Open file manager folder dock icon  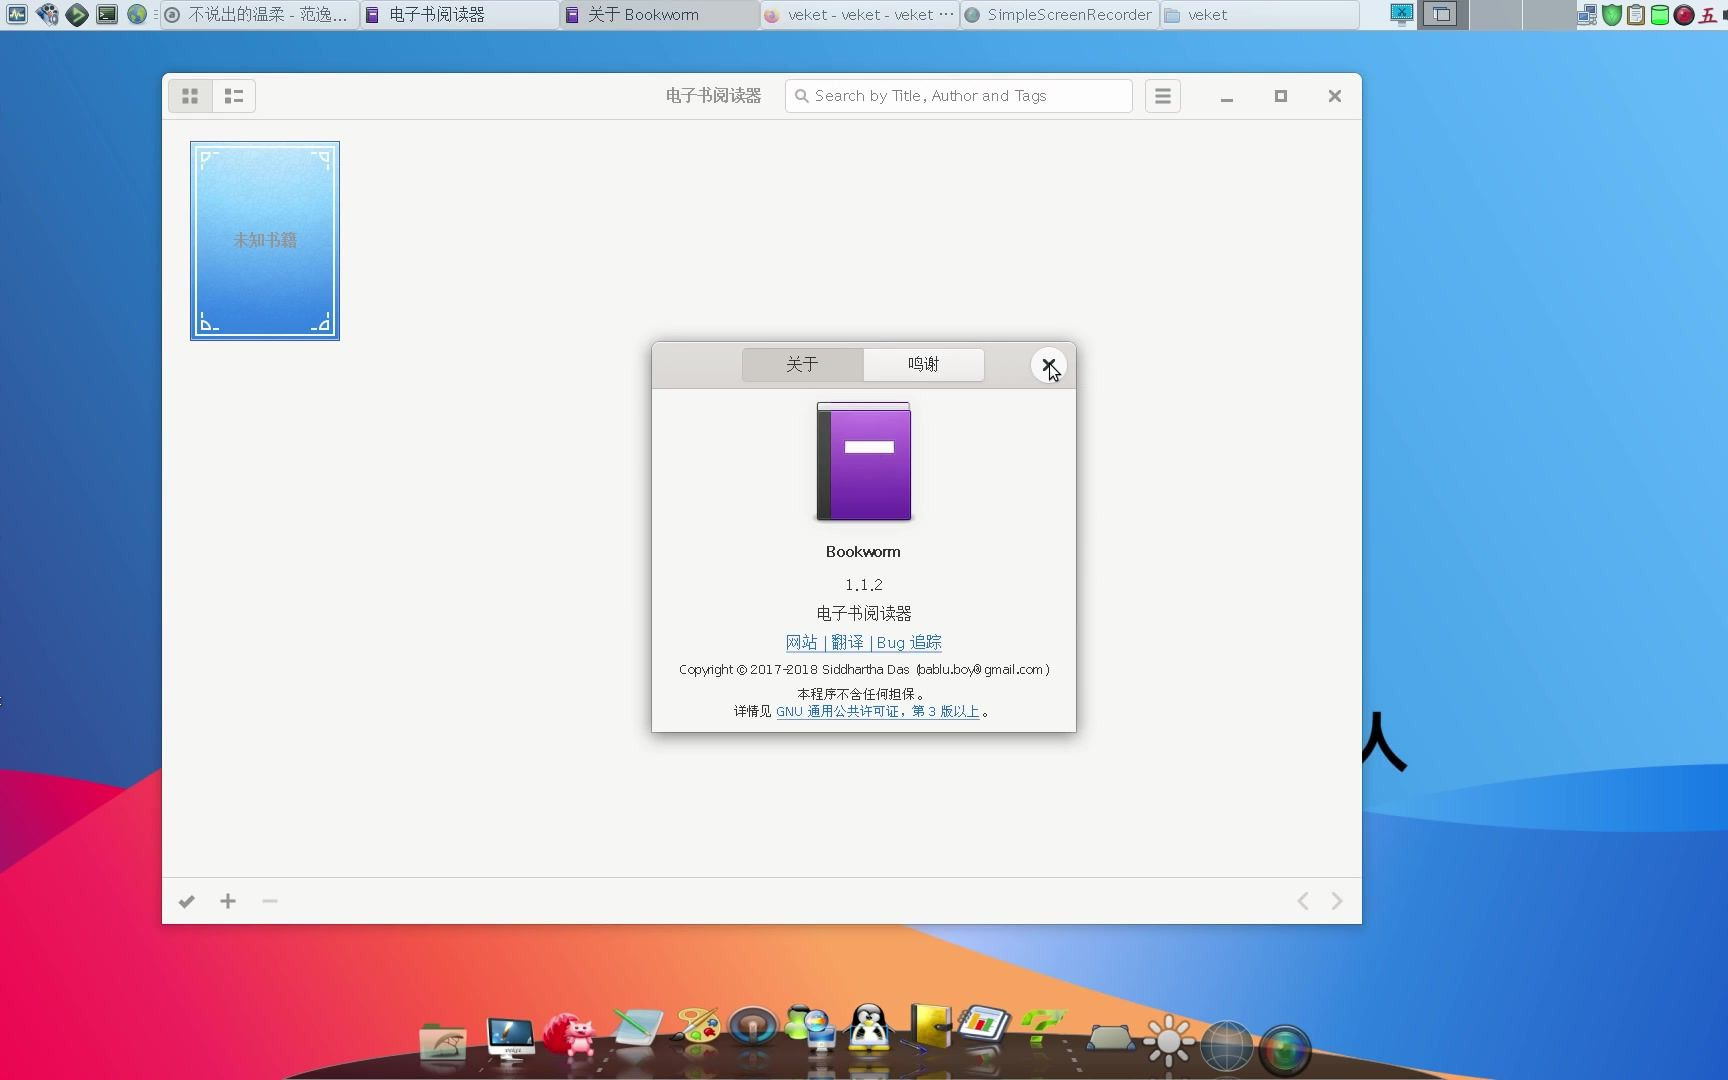[x=442, y=1041]
